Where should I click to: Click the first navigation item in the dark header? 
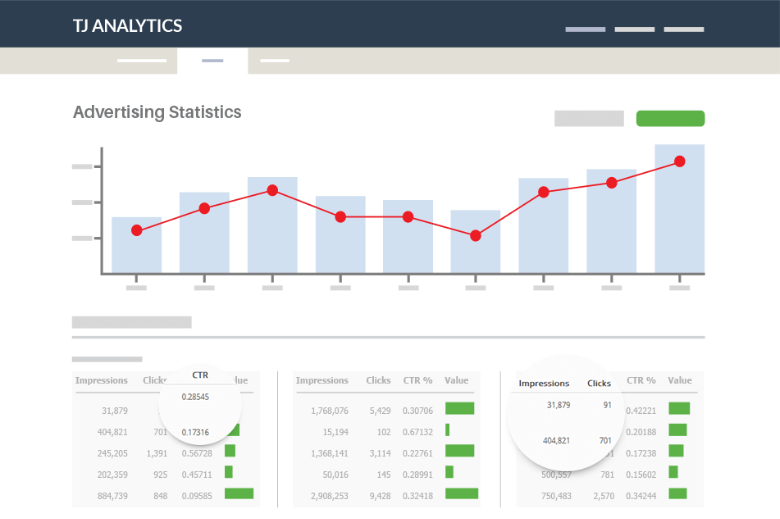[x=585, y=29]
